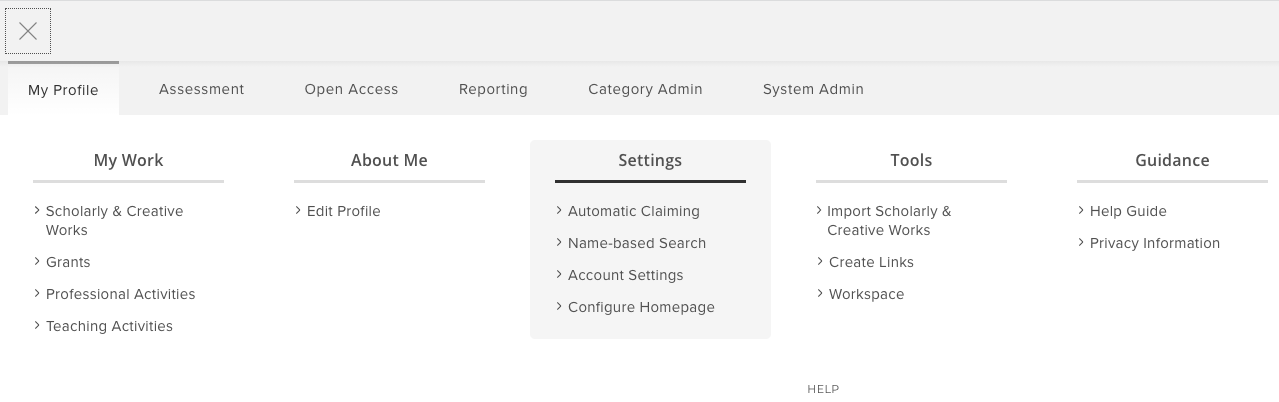Open the Grants link
Viewport: 1279px width, 402px height.
(x=68, y=262)
